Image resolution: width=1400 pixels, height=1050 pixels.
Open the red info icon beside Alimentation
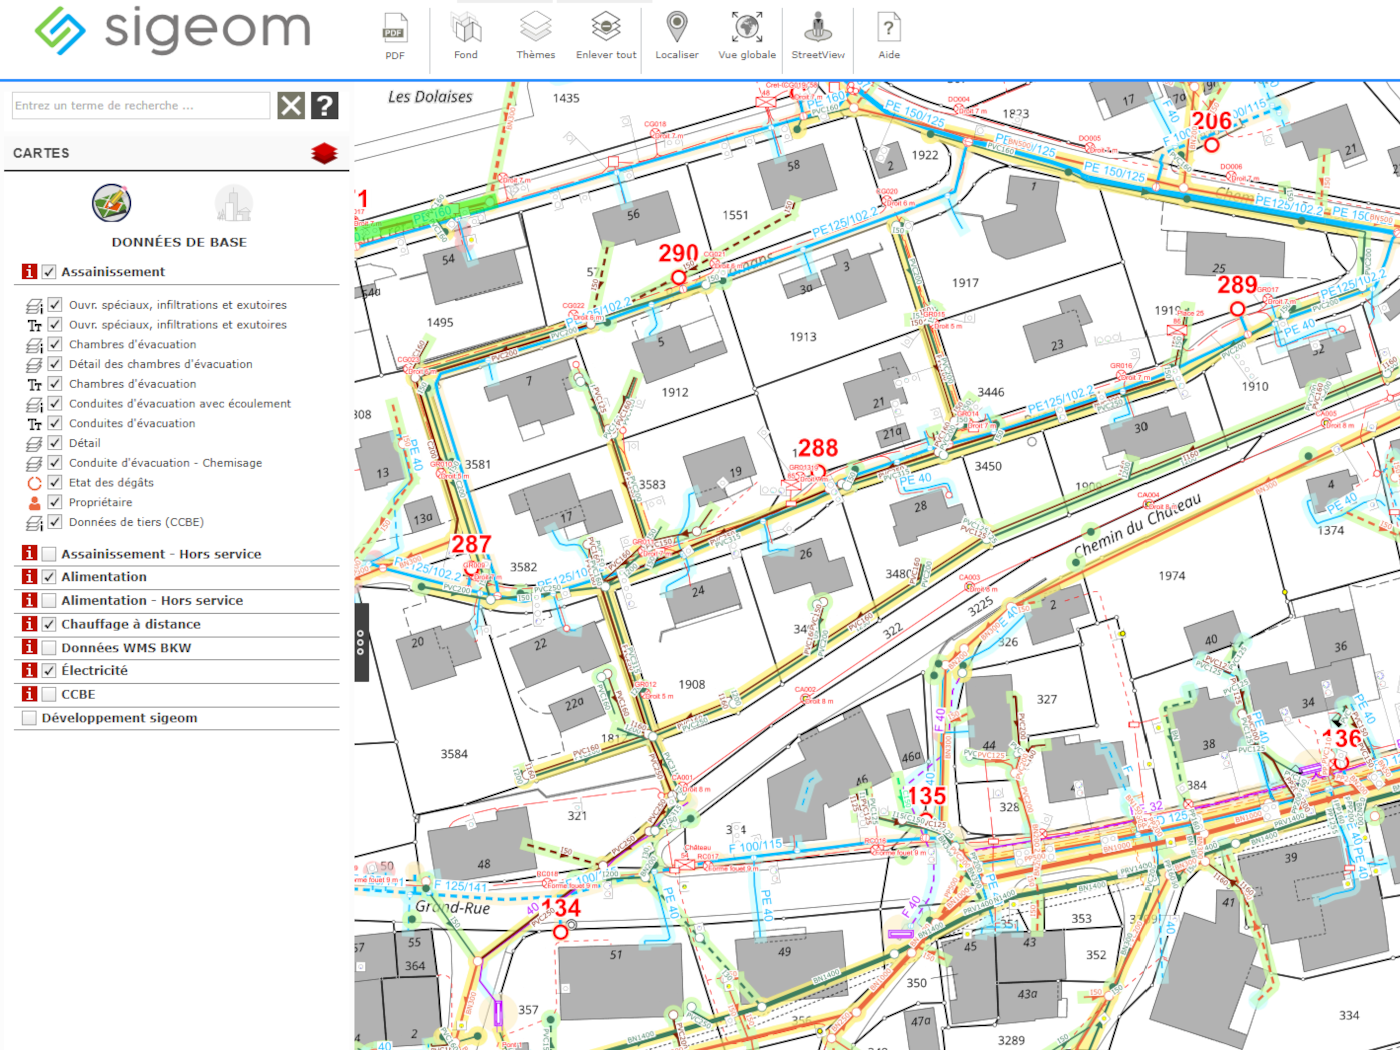tap(29, 577)
